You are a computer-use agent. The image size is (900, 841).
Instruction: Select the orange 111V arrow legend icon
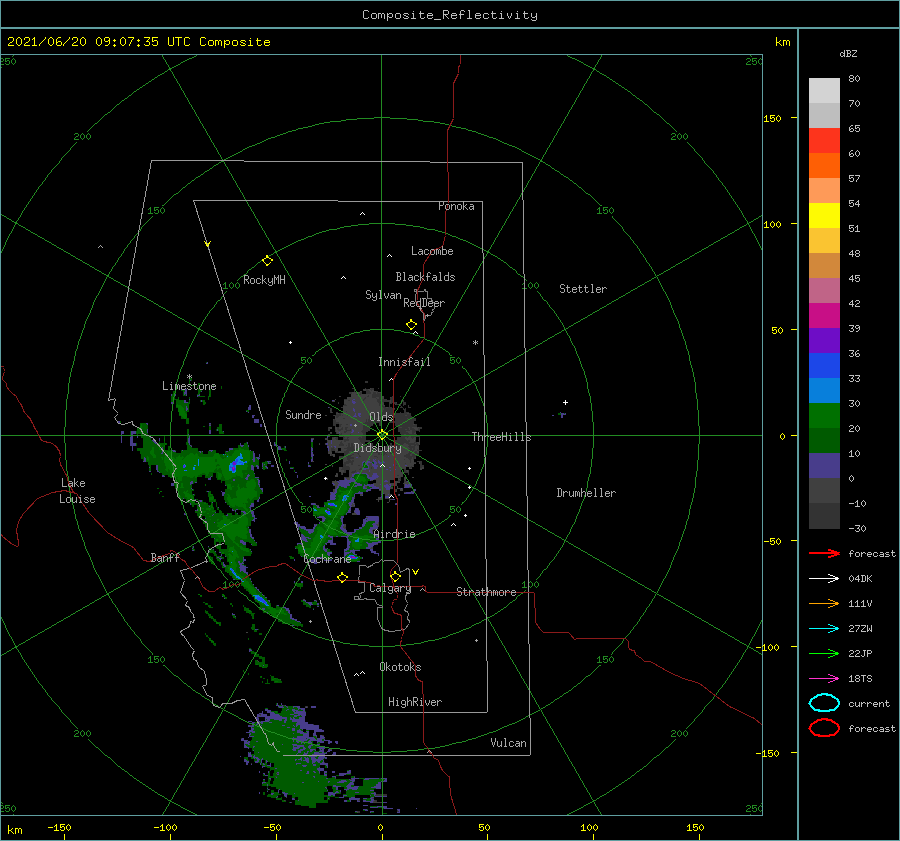tap(824, 603)
